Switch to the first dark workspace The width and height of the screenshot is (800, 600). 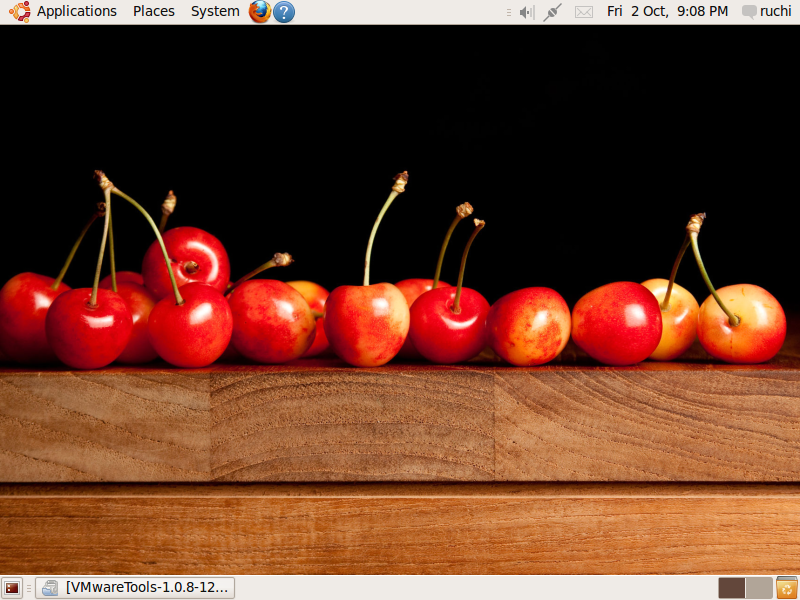point(732,588)
